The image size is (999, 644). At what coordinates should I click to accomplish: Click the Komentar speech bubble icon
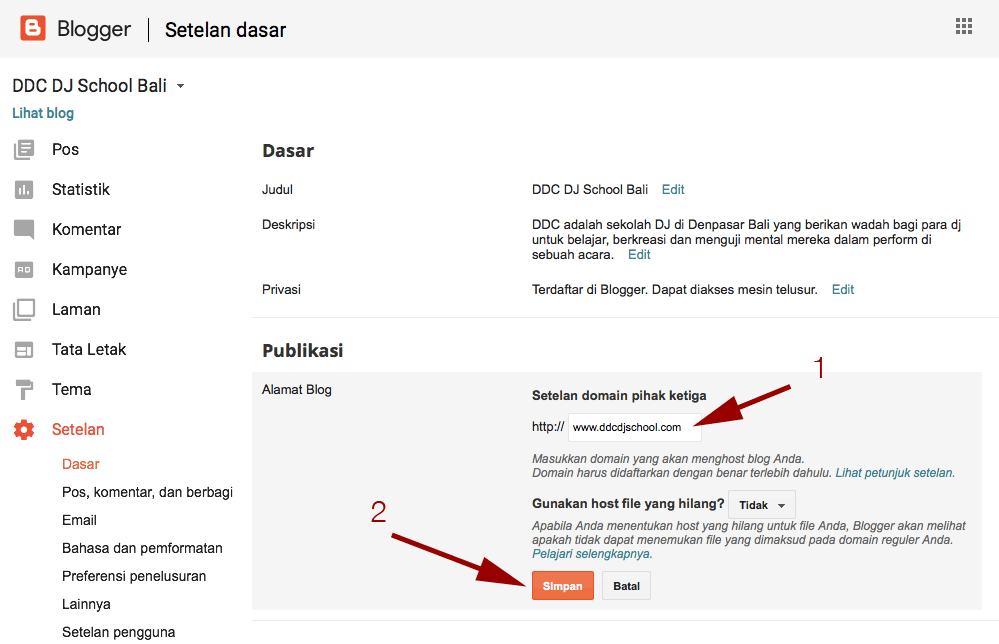(x=24, y=229)
